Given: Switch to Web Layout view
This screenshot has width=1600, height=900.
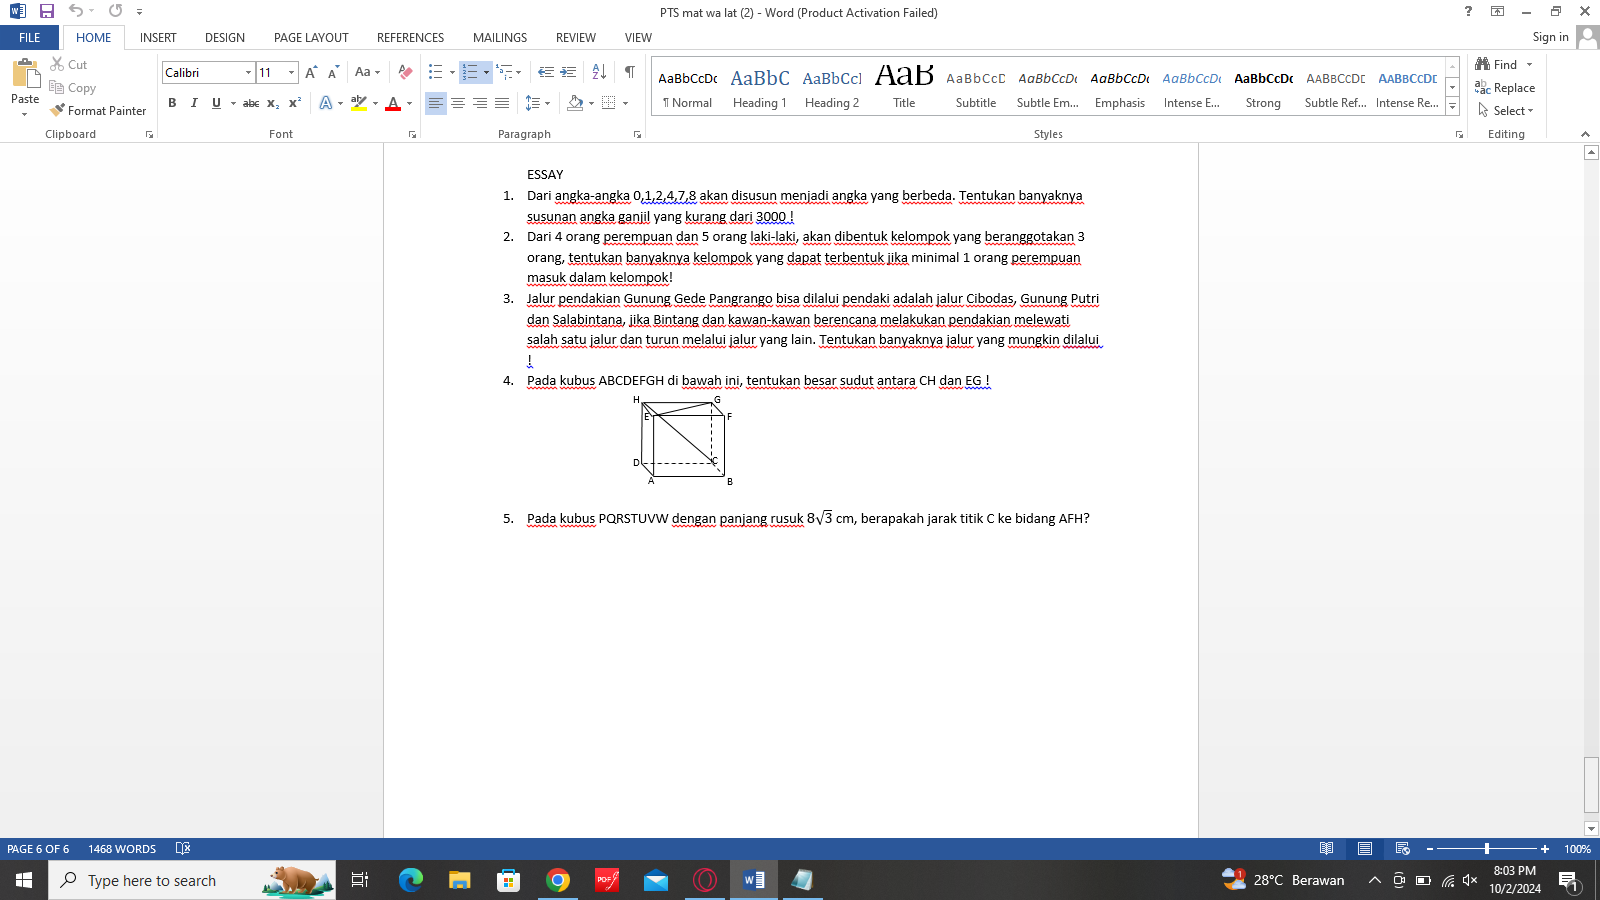Looking at the screenshot, I should [1403, 849].
